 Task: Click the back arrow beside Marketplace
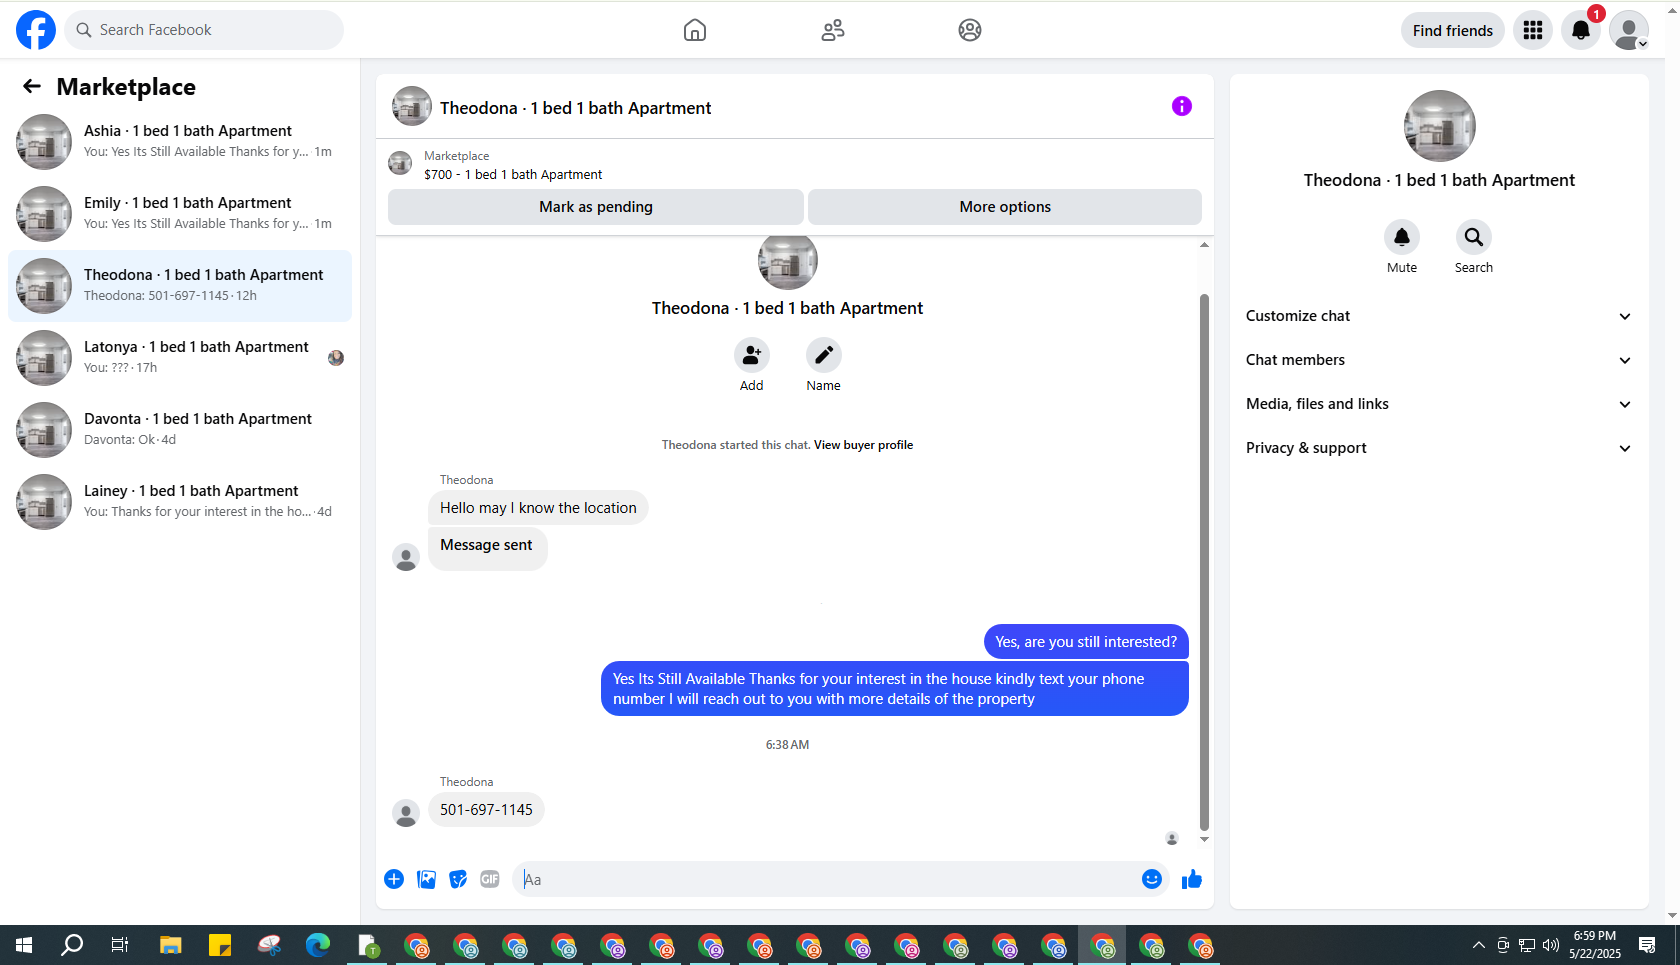(32, 86)
